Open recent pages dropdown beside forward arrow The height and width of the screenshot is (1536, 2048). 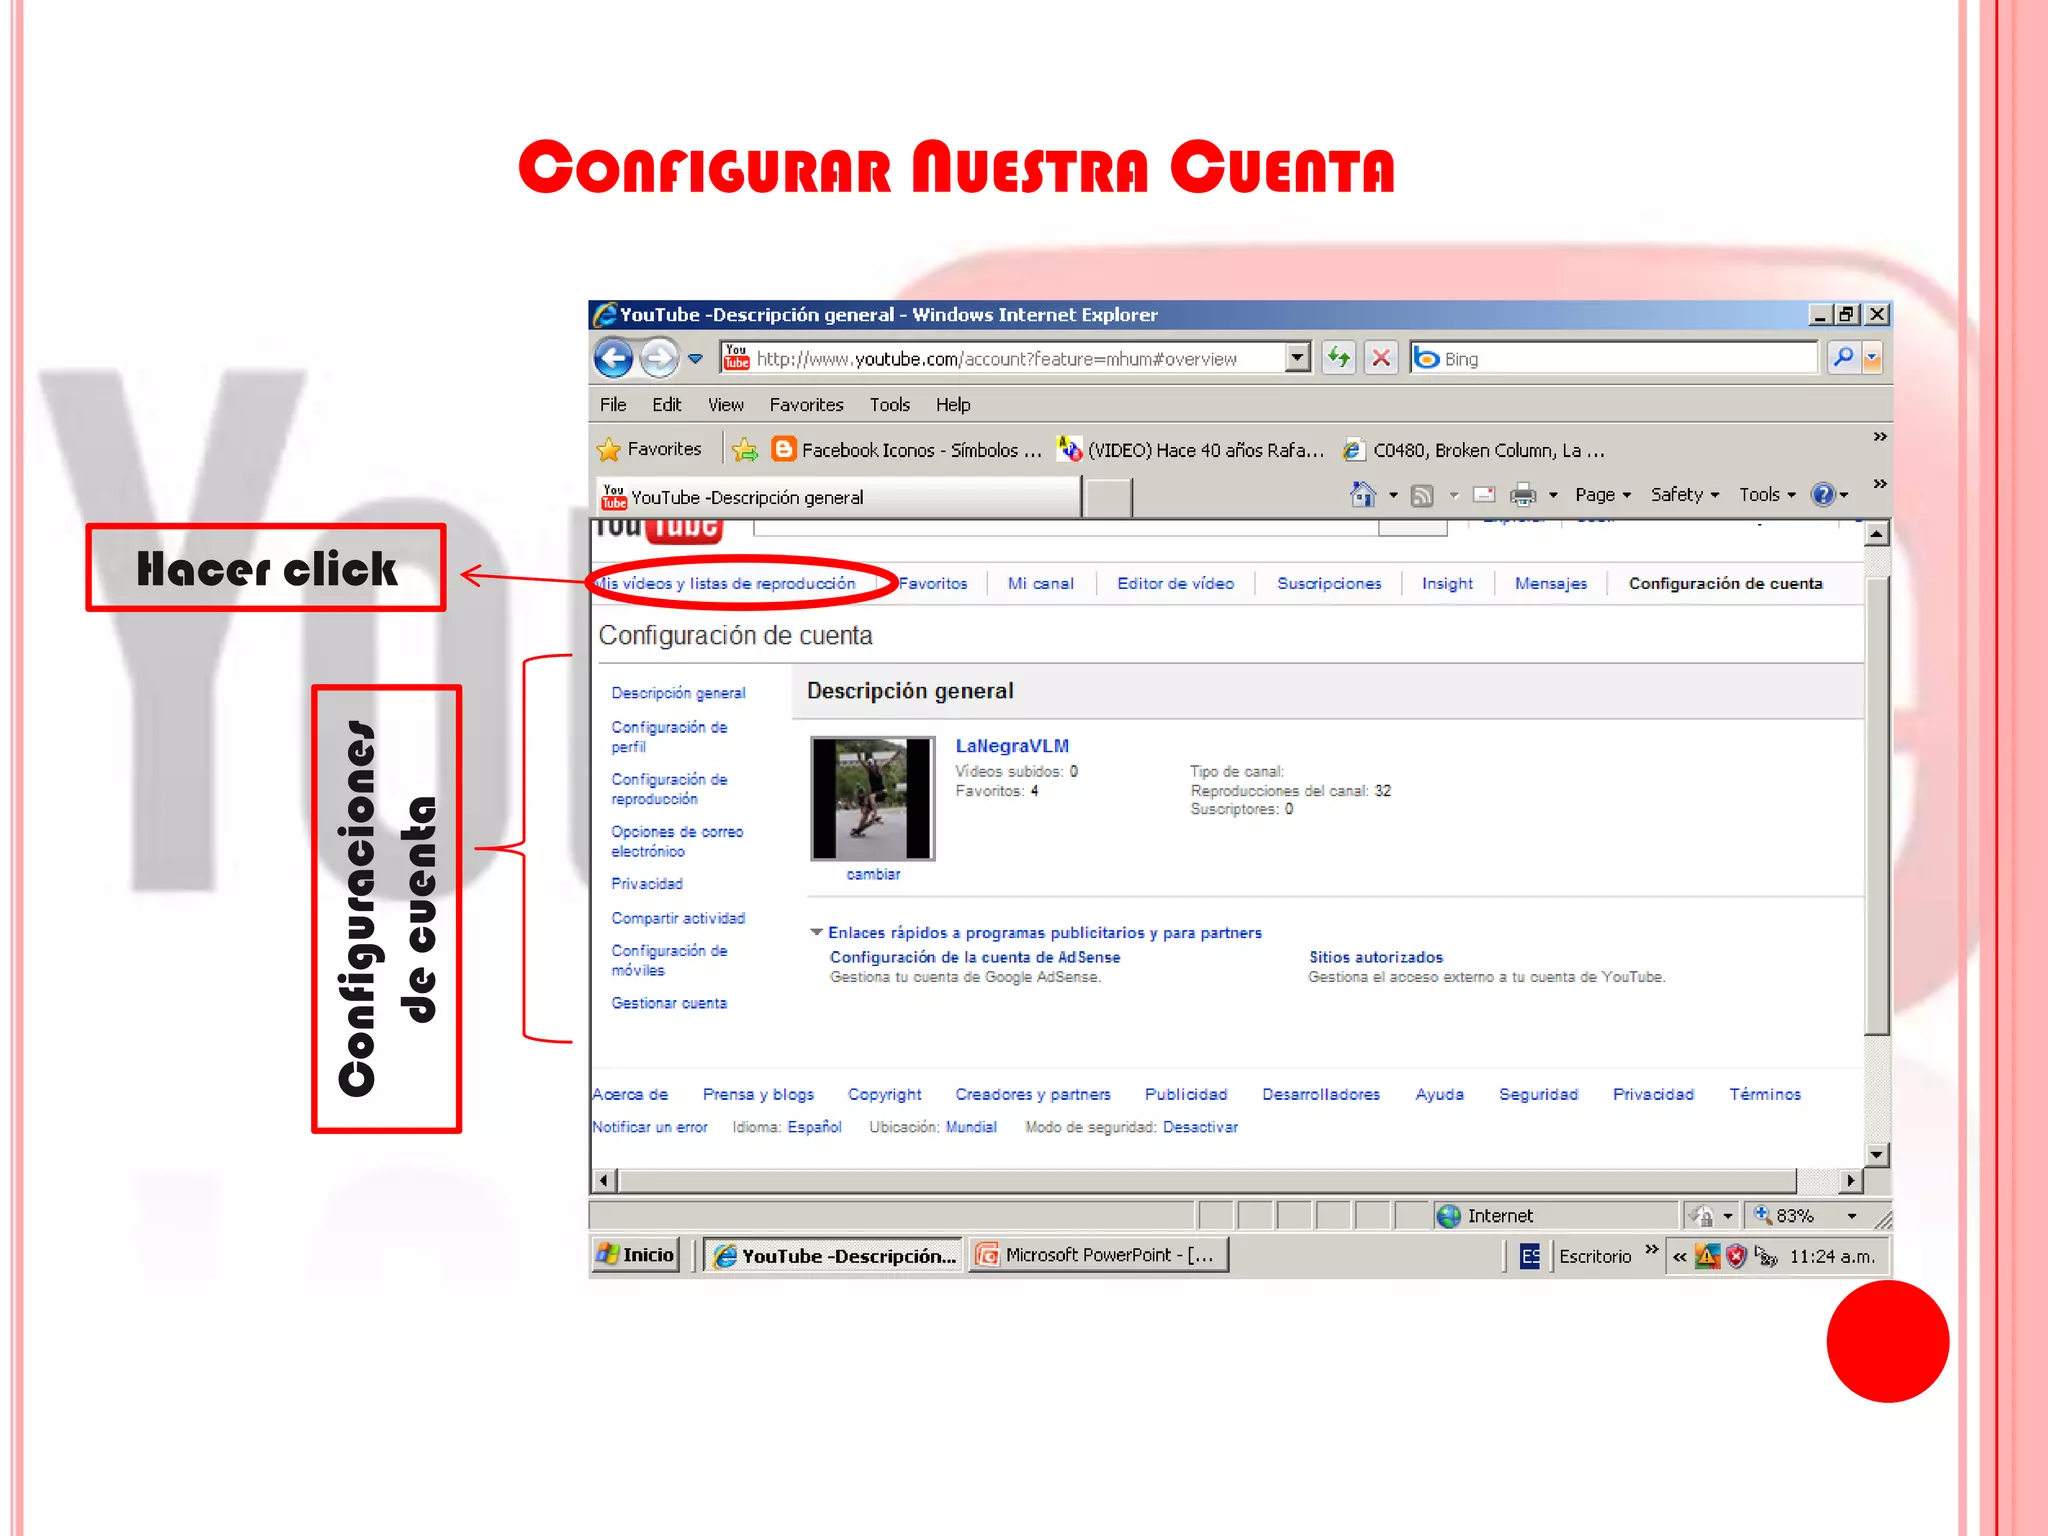[695, 358]
